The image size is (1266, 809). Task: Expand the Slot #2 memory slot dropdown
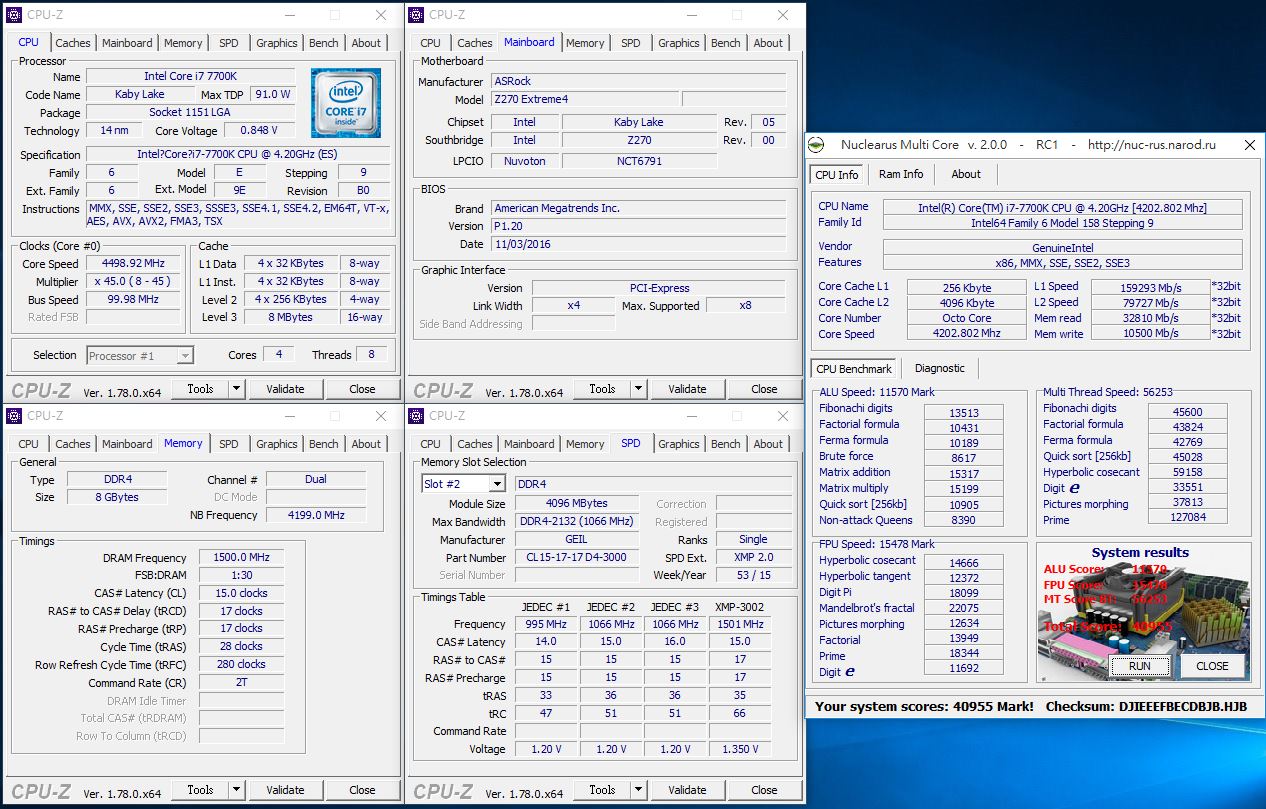pyautogui.click(x=497, y=484)
